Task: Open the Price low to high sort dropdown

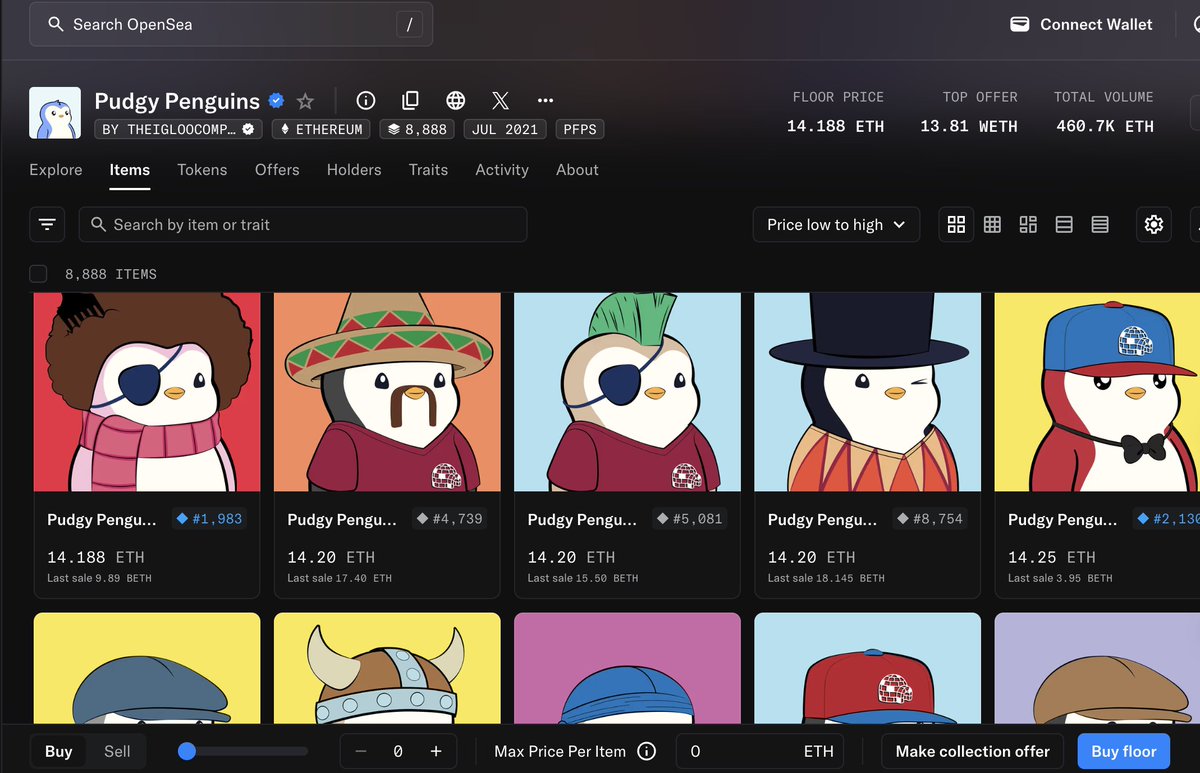Action: [836, 224]
